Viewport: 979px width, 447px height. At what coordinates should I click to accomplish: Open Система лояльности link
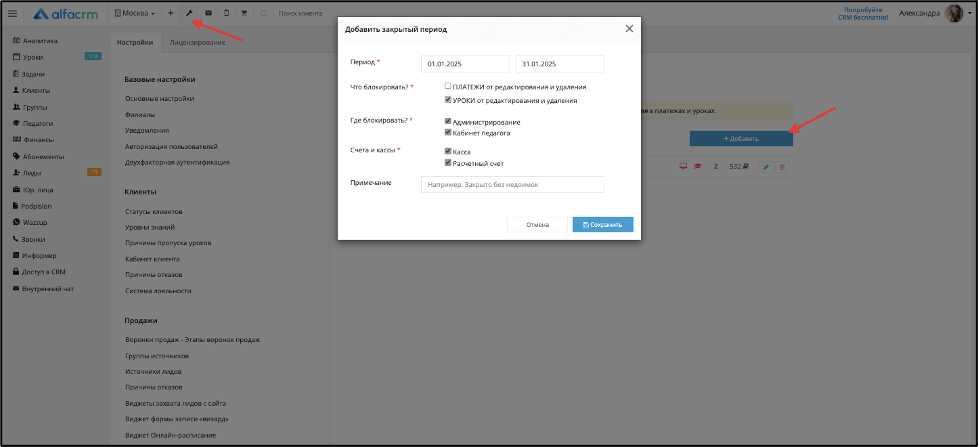tap(158, 290)
